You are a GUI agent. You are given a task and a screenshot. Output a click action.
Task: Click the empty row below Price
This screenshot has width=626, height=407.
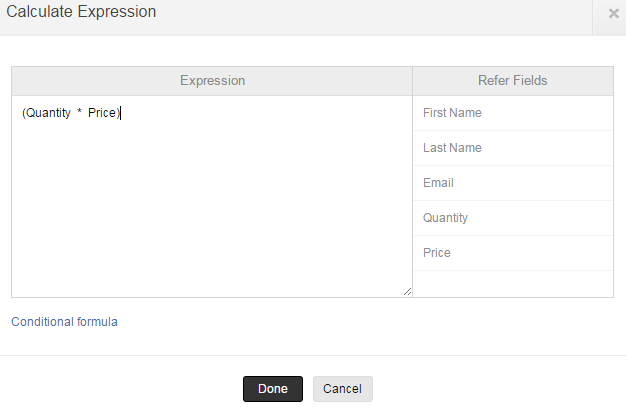[513, 284]
